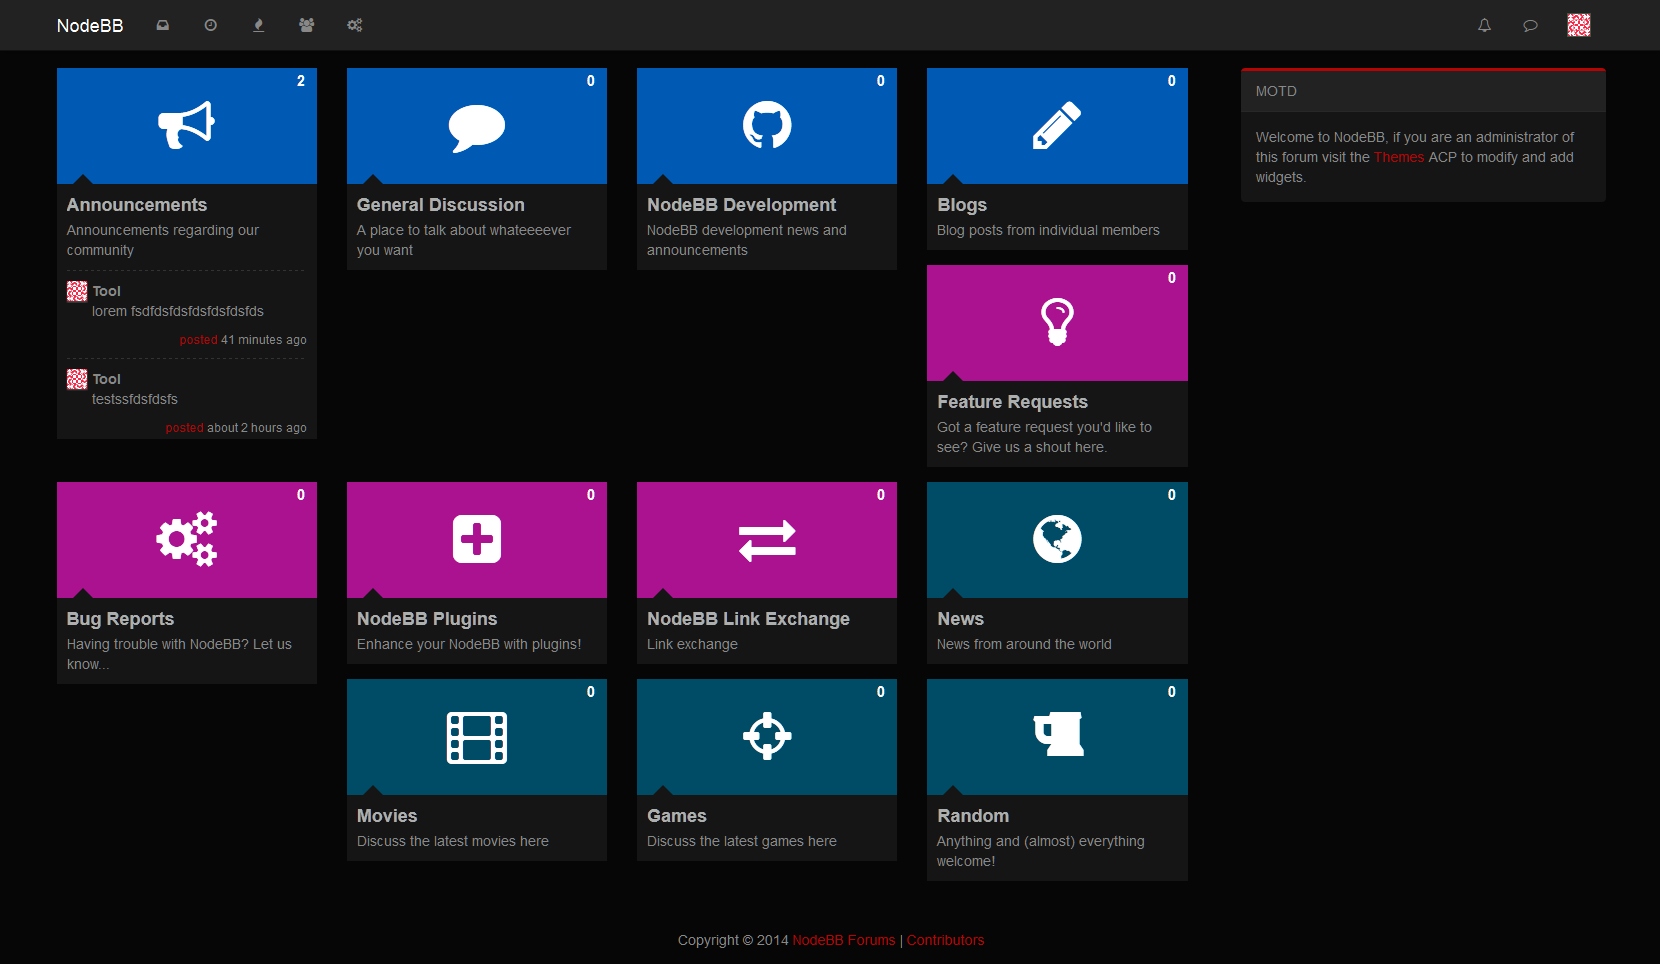Click 'posted' link 41 minutes ago
This screenshot has width=1660, height=964.
click(198, 340)
